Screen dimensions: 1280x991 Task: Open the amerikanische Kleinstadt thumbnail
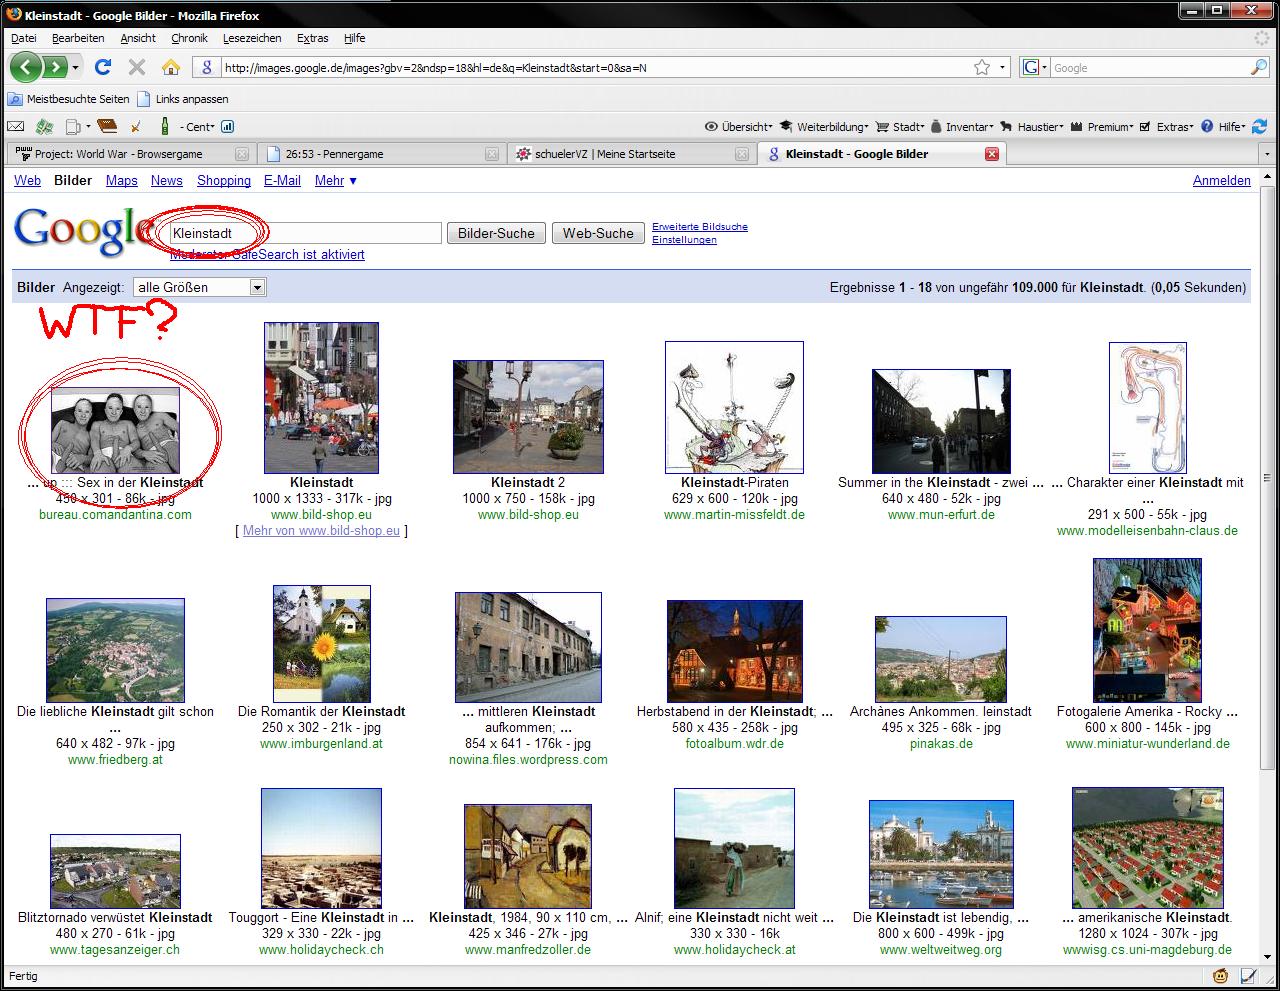(x=1147, y=848)
